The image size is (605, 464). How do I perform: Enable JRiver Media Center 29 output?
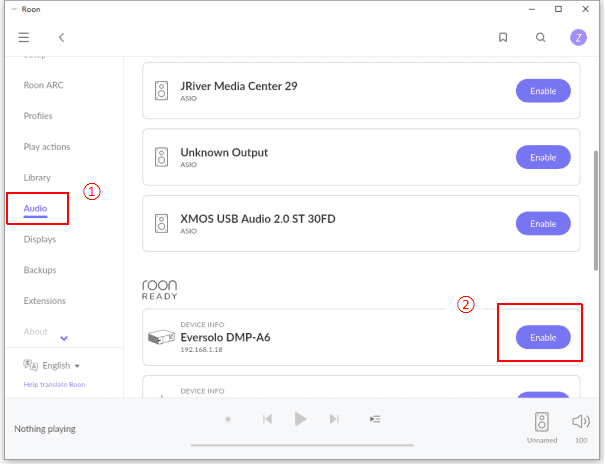tap(543, 91)
